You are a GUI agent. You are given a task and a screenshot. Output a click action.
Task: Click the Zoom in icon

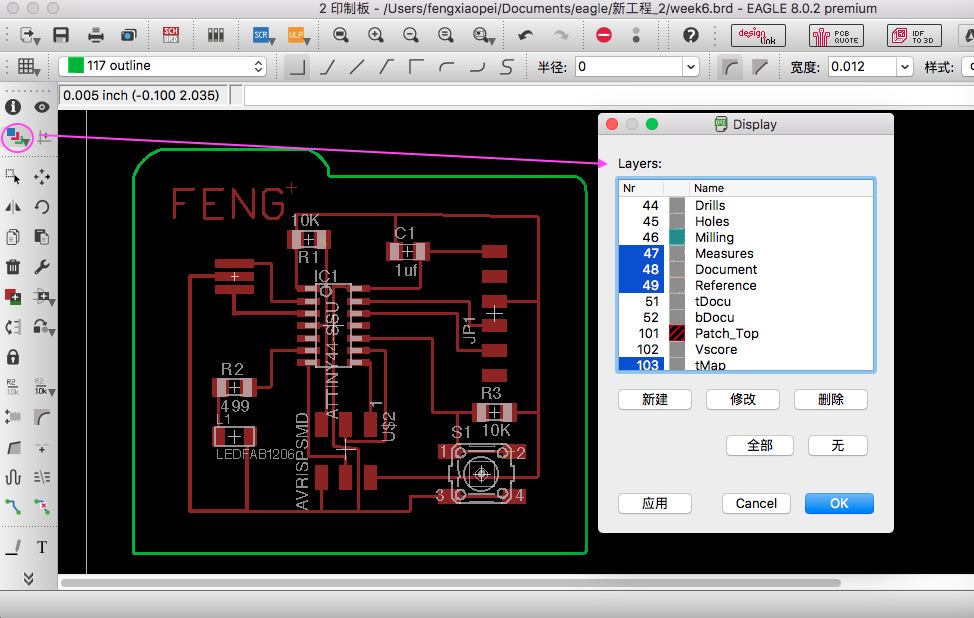pyautogui.click(x=375, y=35)
